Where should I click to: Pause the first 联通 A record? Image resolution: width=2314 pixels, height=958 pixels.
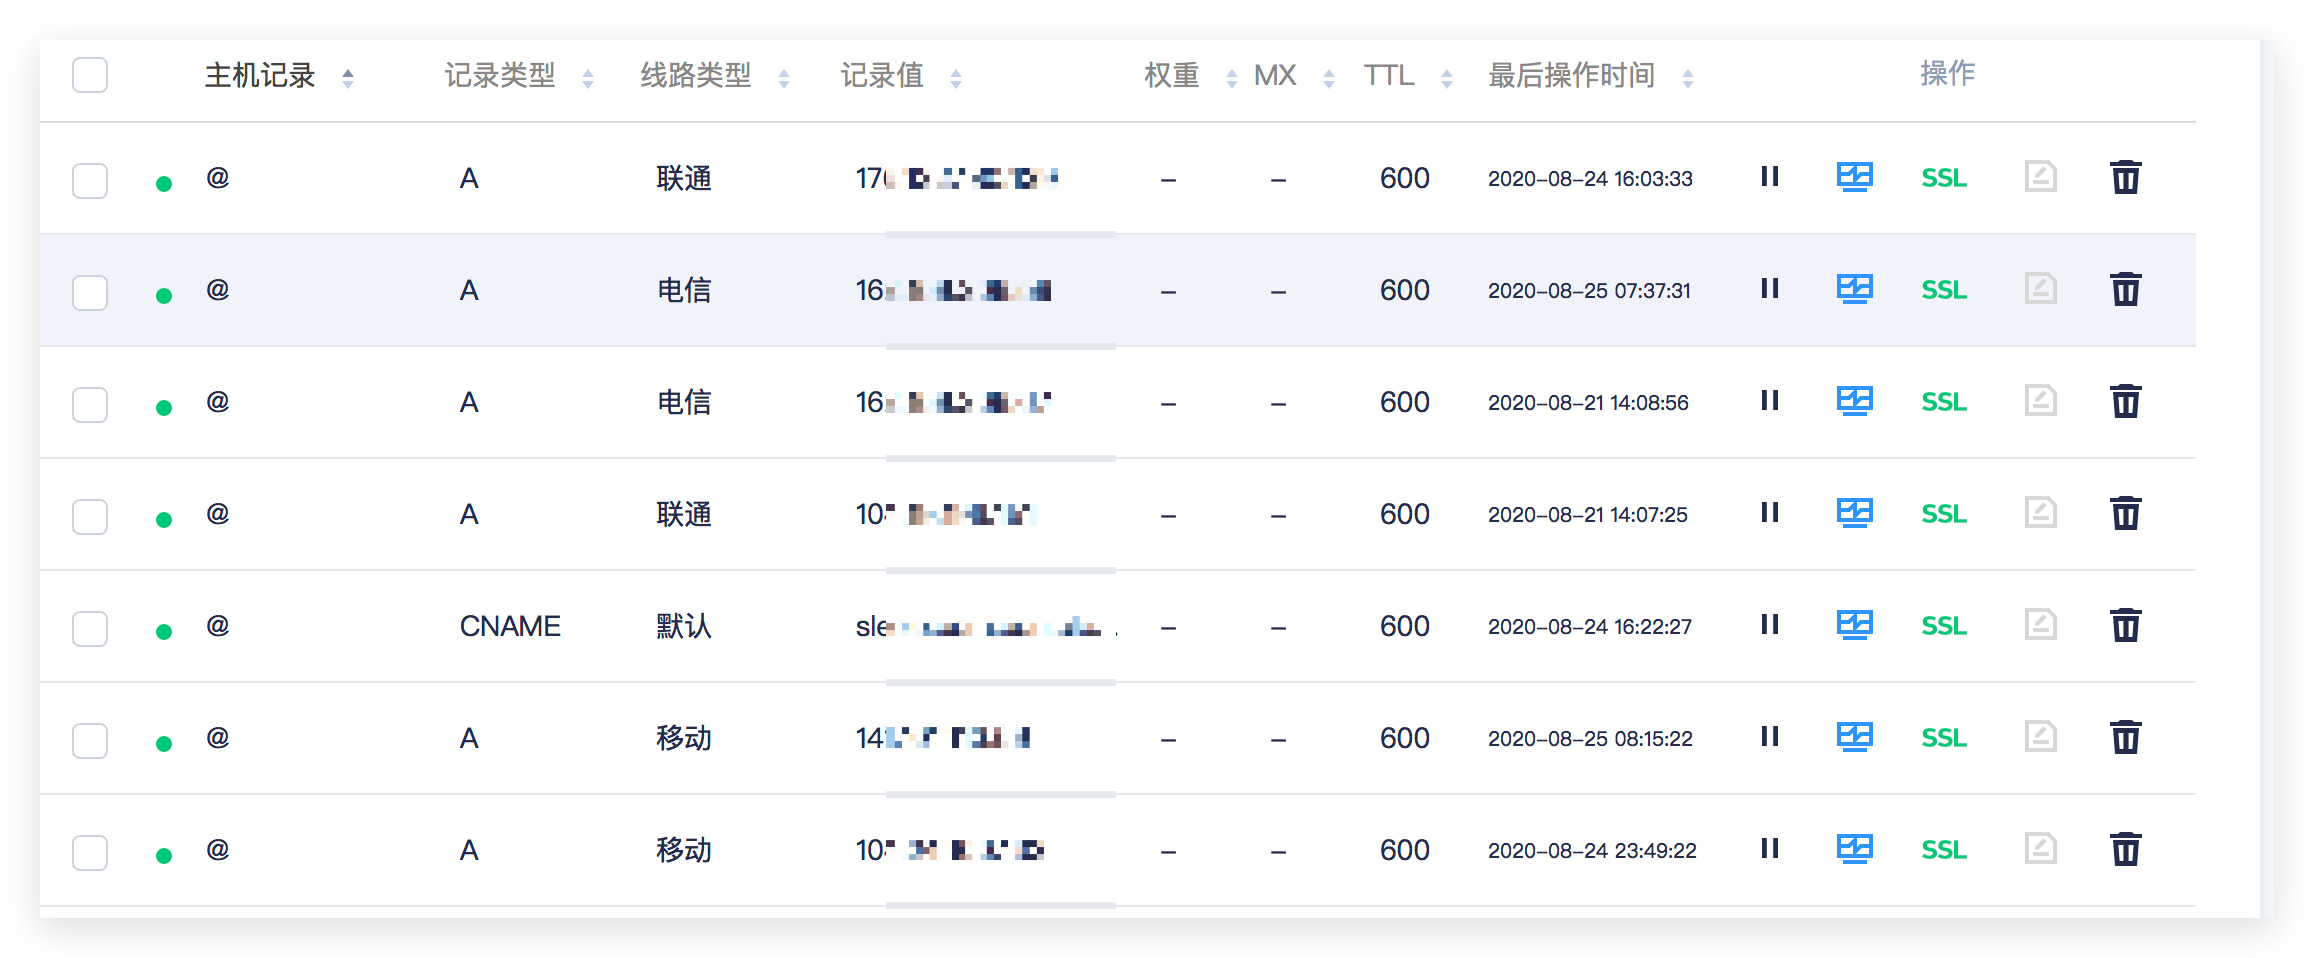click(1769, 177)
